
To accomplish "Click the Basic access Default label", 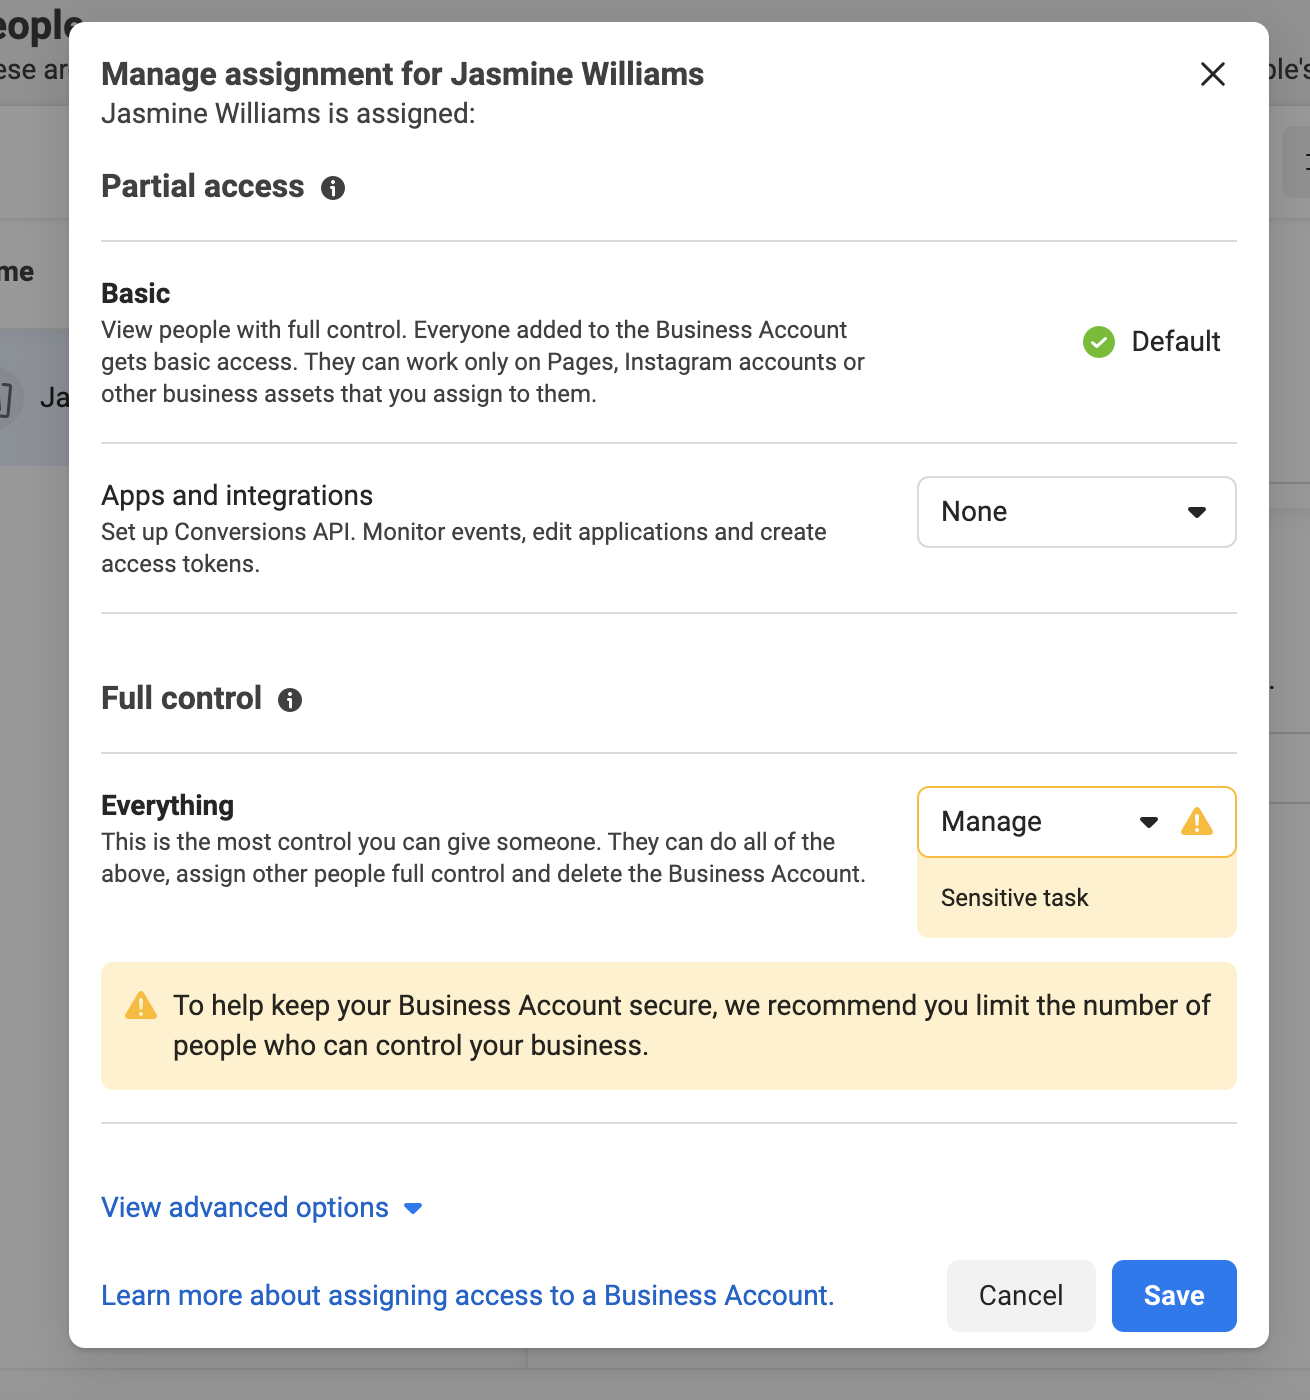I will click(1175, 342).
